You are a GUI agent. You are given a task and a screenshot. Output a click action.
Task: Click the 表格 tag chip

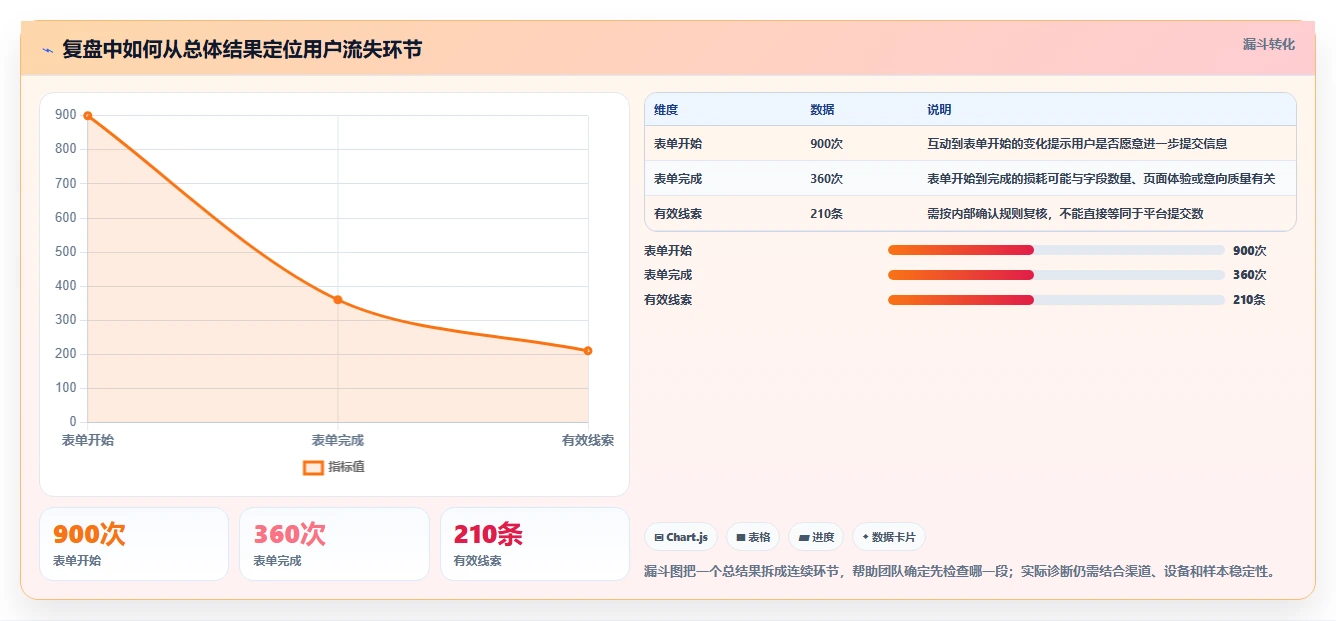click(753, 537)
